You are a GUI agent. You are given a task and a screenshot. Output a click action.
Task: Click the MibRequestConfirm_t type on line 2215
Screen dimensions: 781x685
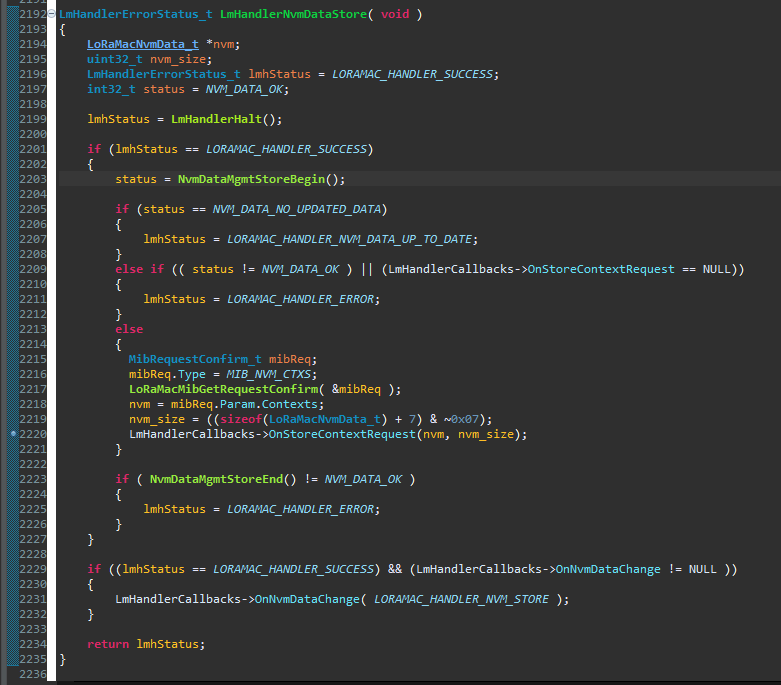point(195,359)
